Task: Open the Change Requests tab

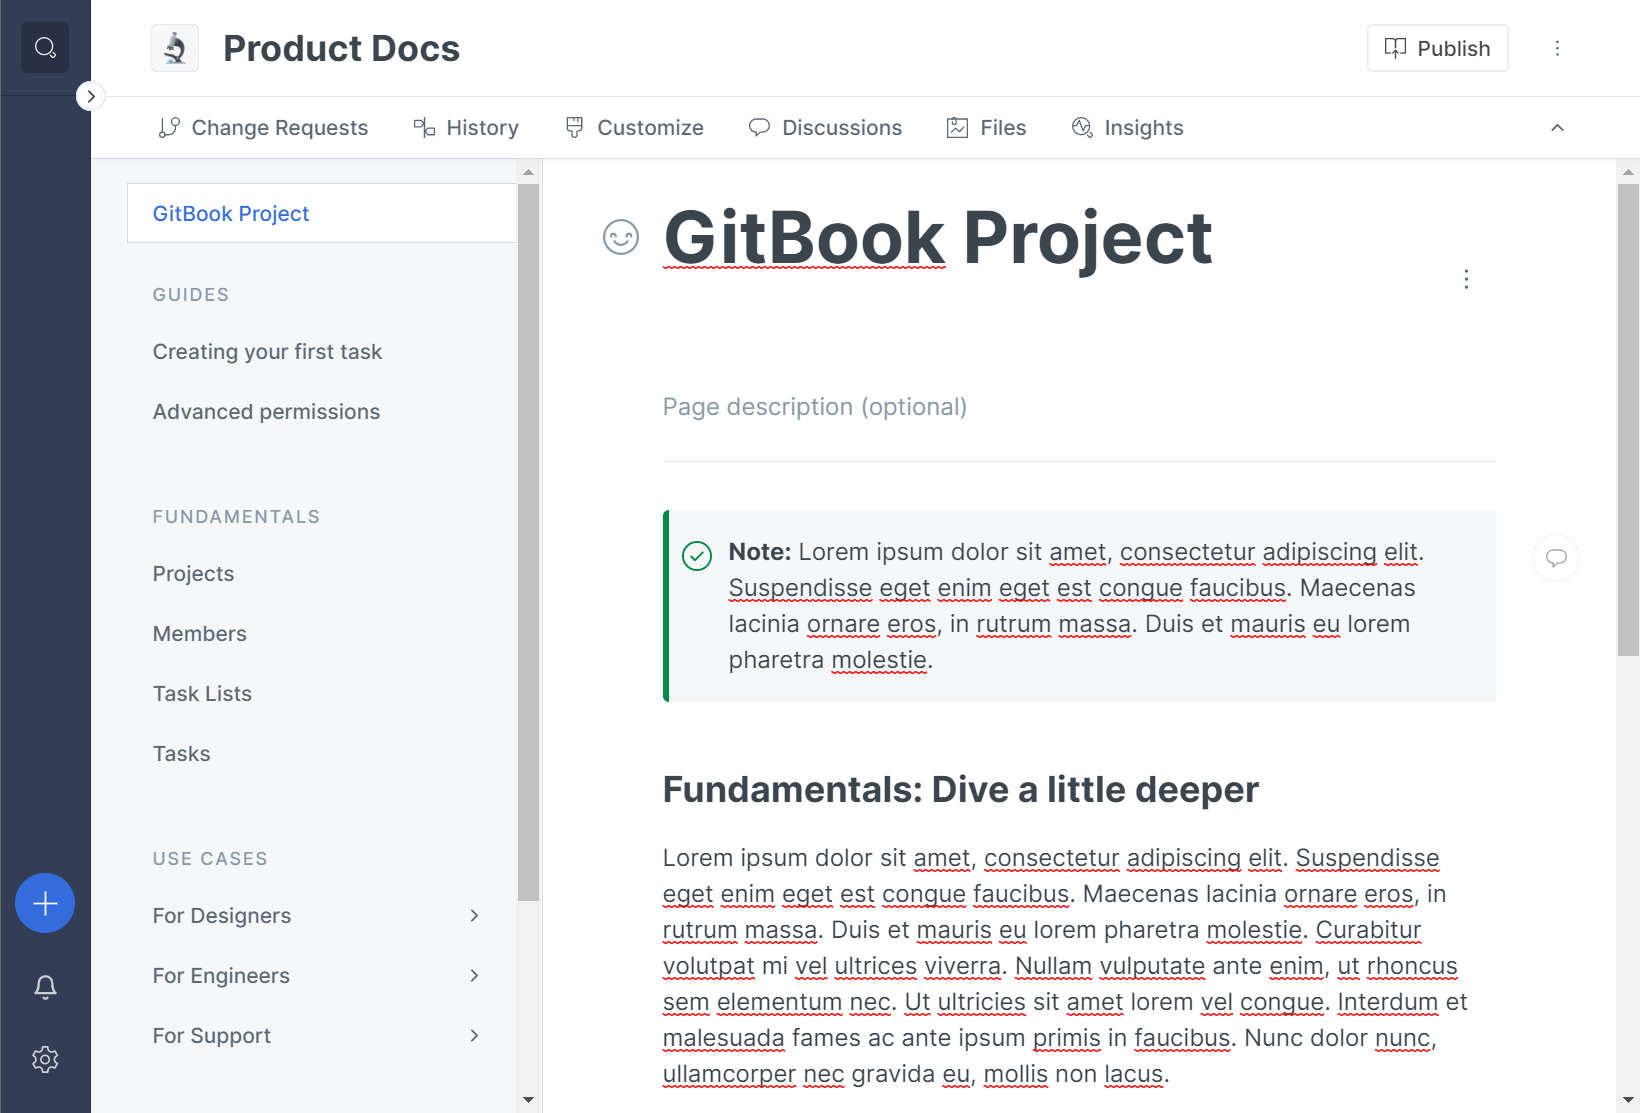Action: pyautogui.click(x=264, y=128)
